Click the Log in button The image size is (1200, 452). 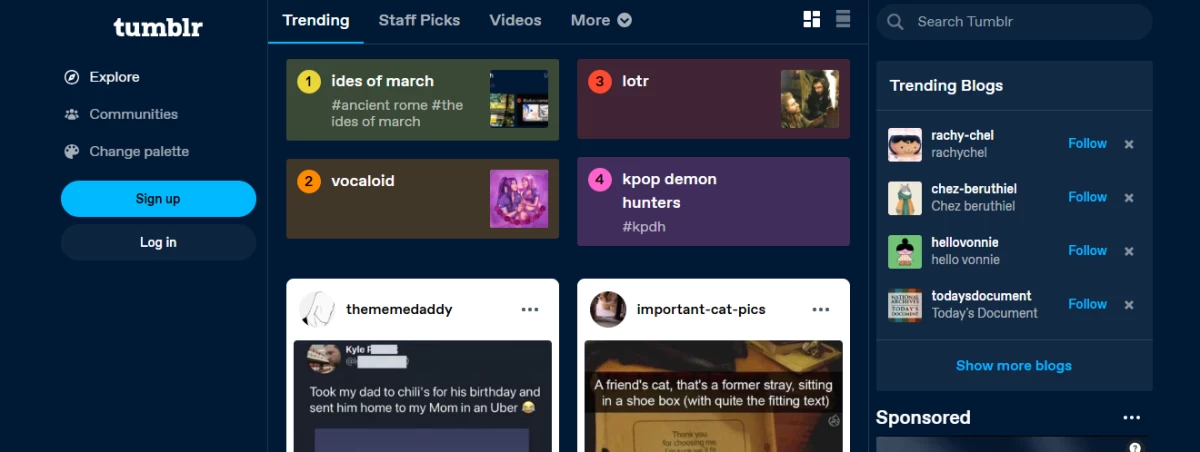158,242
